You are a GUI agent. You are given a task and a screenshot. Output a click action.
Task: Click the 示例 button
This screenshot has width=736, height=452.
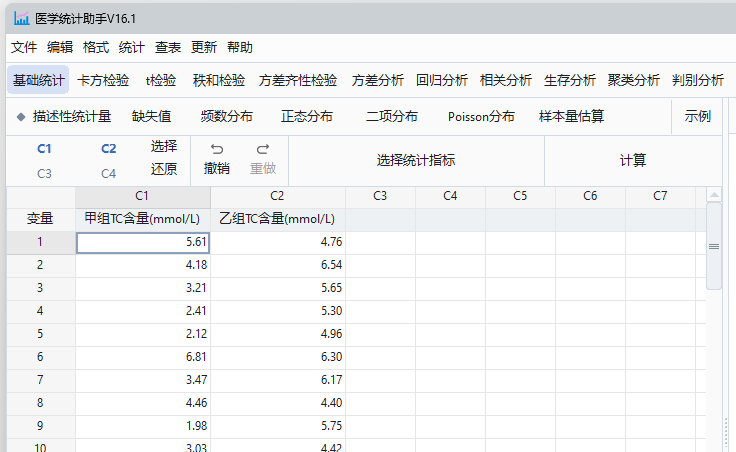click(698, 116)
